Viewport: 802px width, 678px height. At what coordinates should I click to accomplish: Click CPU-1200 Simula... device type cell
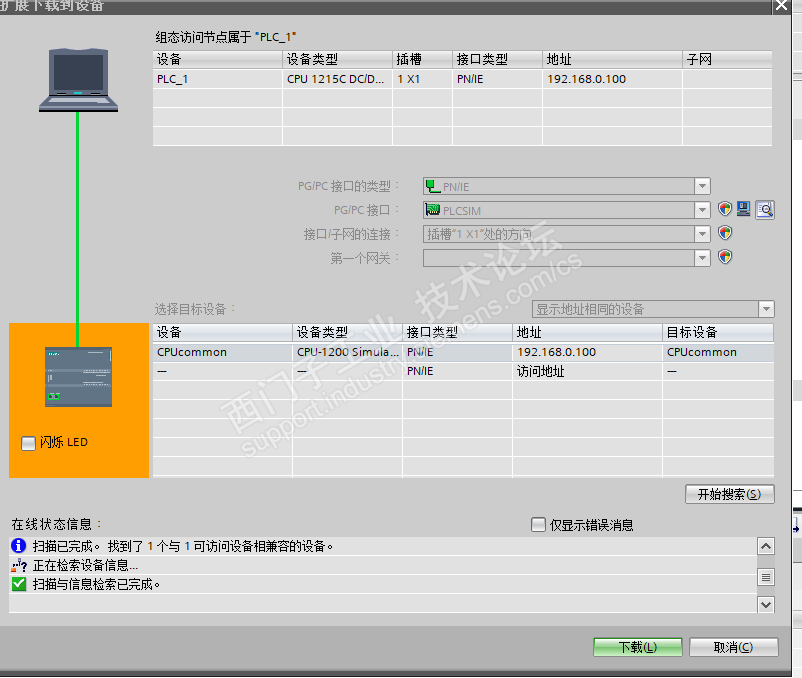(x=347, y=352)
